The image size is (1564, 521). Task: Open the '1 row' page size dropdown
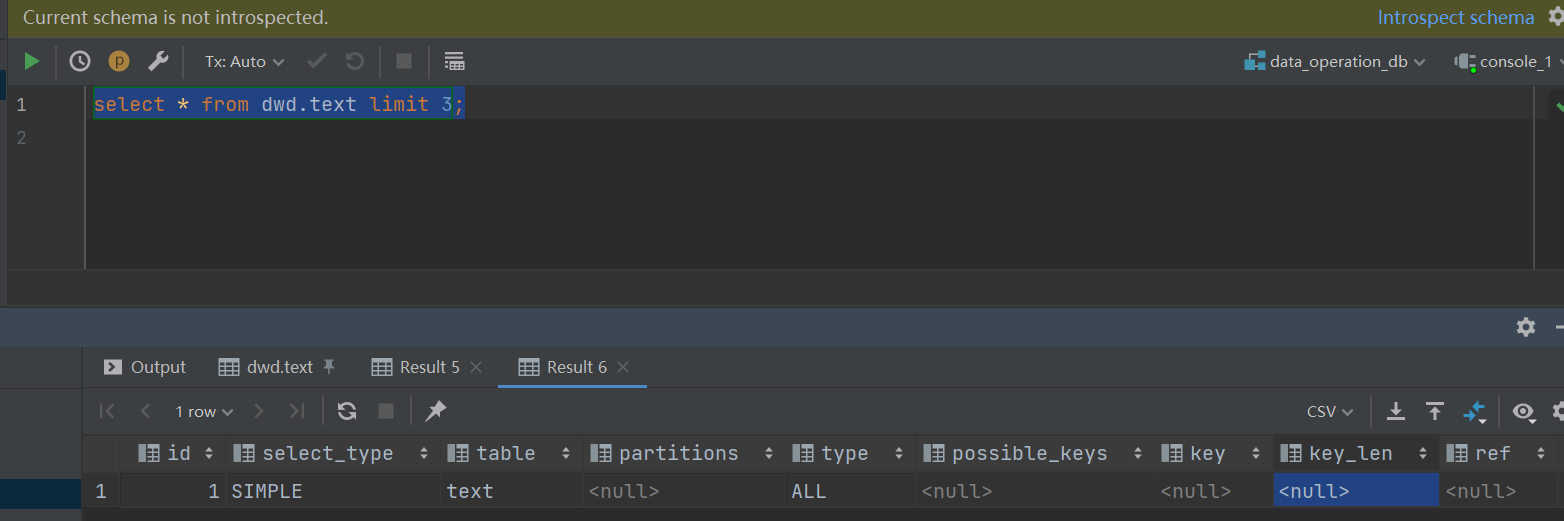(x=204, y=411)
